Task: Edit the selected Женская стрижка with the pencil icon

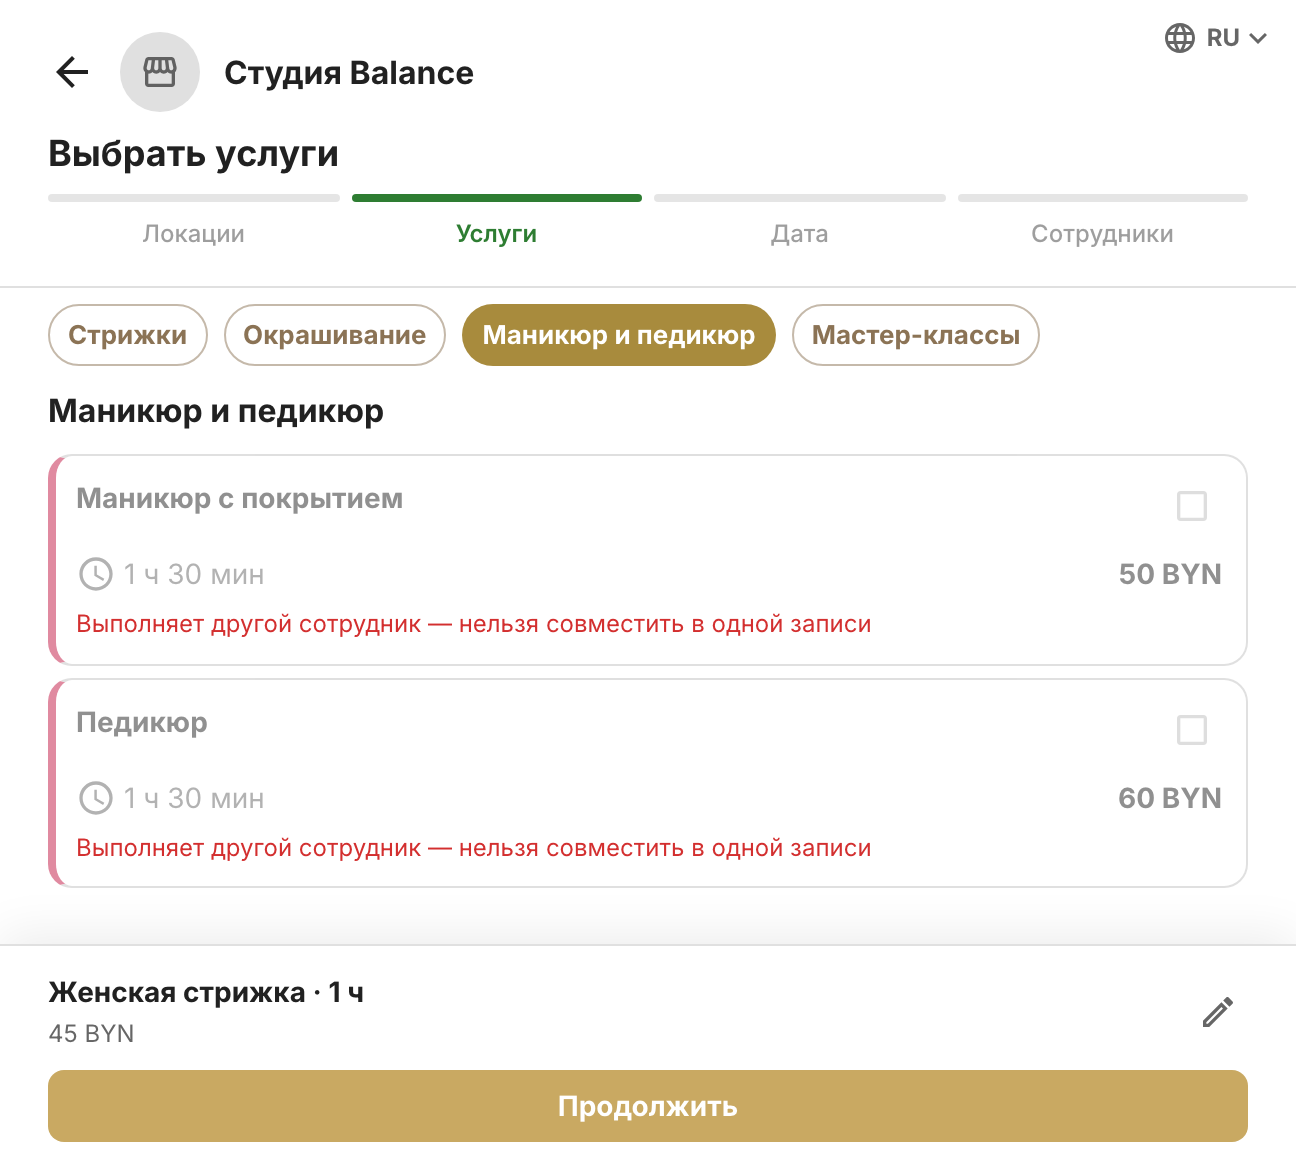Action: [1217, 1012]
